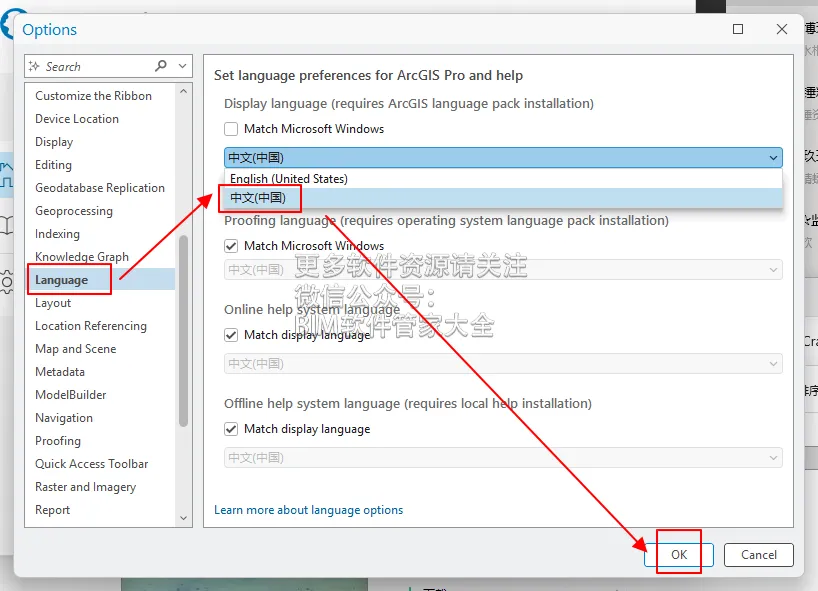
Task: Uncheck Match Microsoft Windows for proofing language
Action: (x=231, y=246)
